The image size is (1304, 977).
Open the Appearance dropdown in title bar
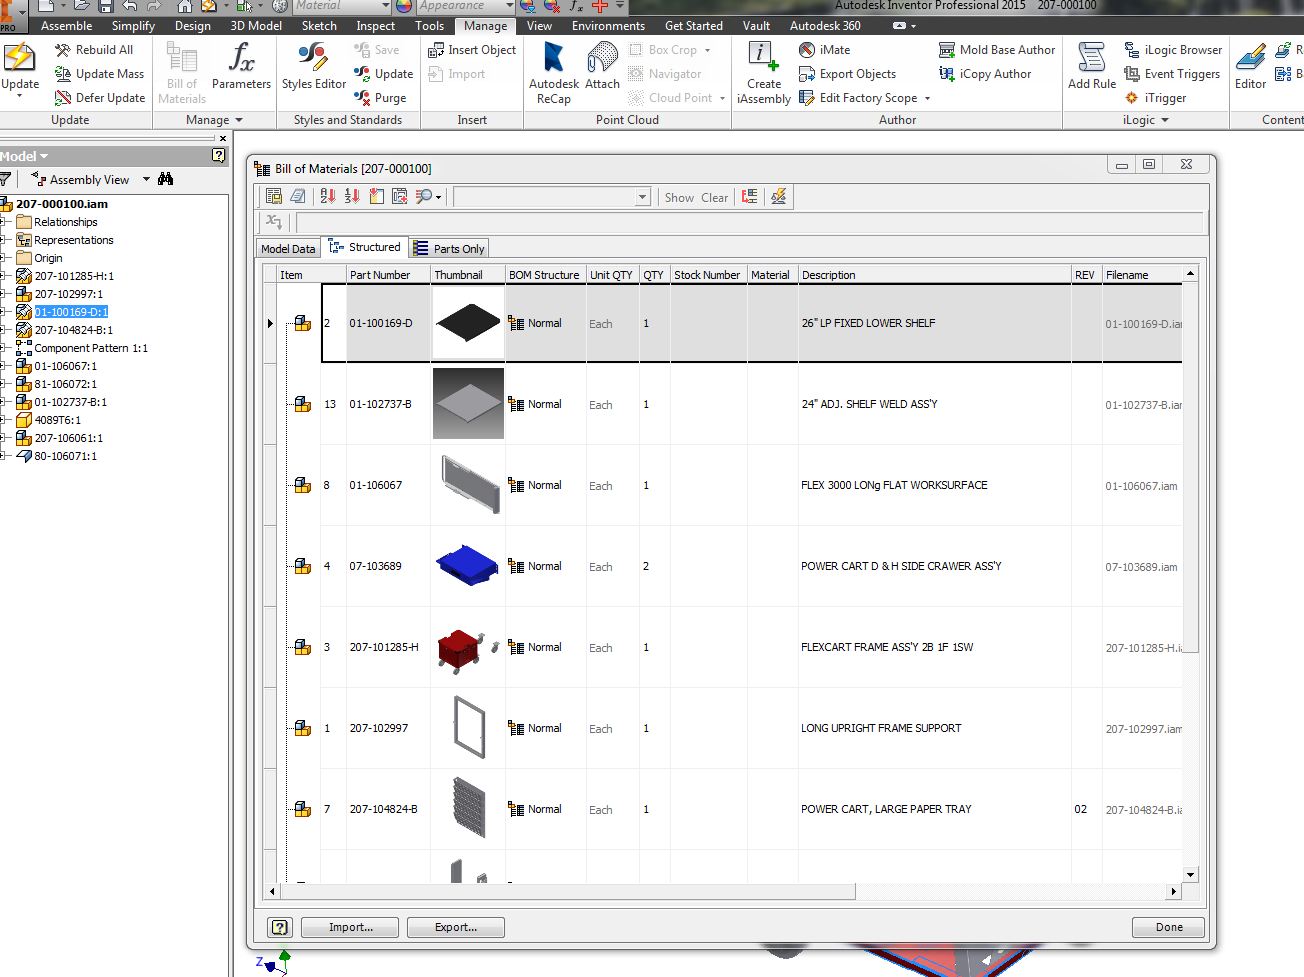pyautogui.click(x=510, y=6)
